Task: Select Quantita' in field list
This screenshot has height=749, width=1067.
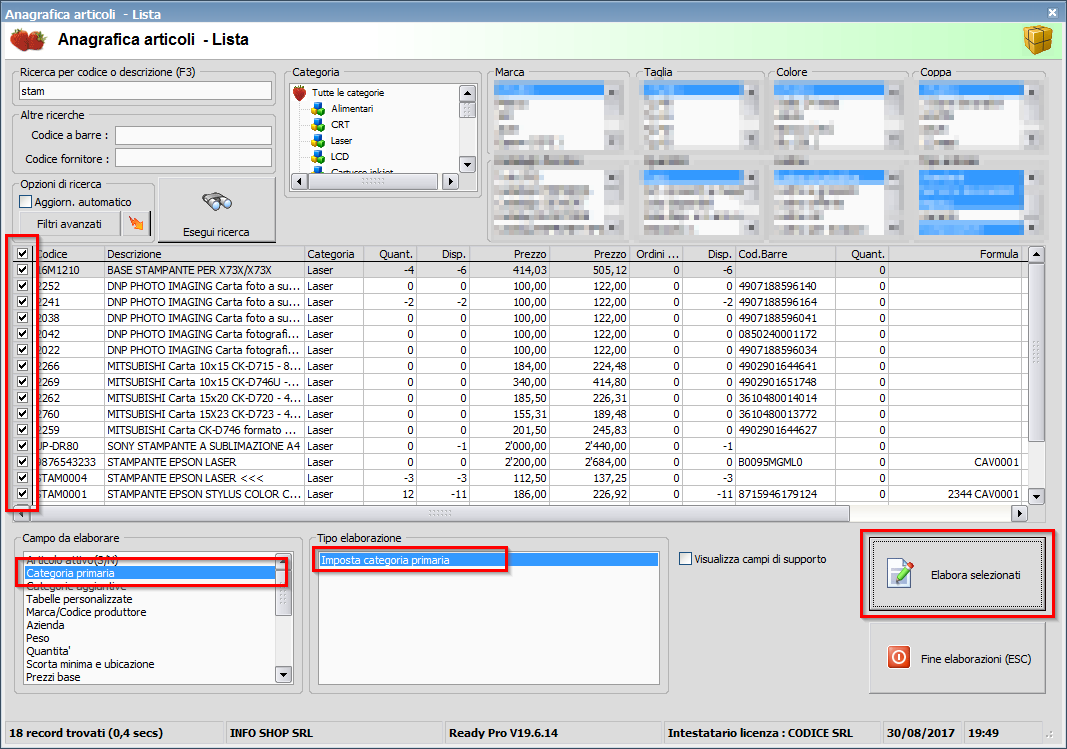Action: pos(48,650)
